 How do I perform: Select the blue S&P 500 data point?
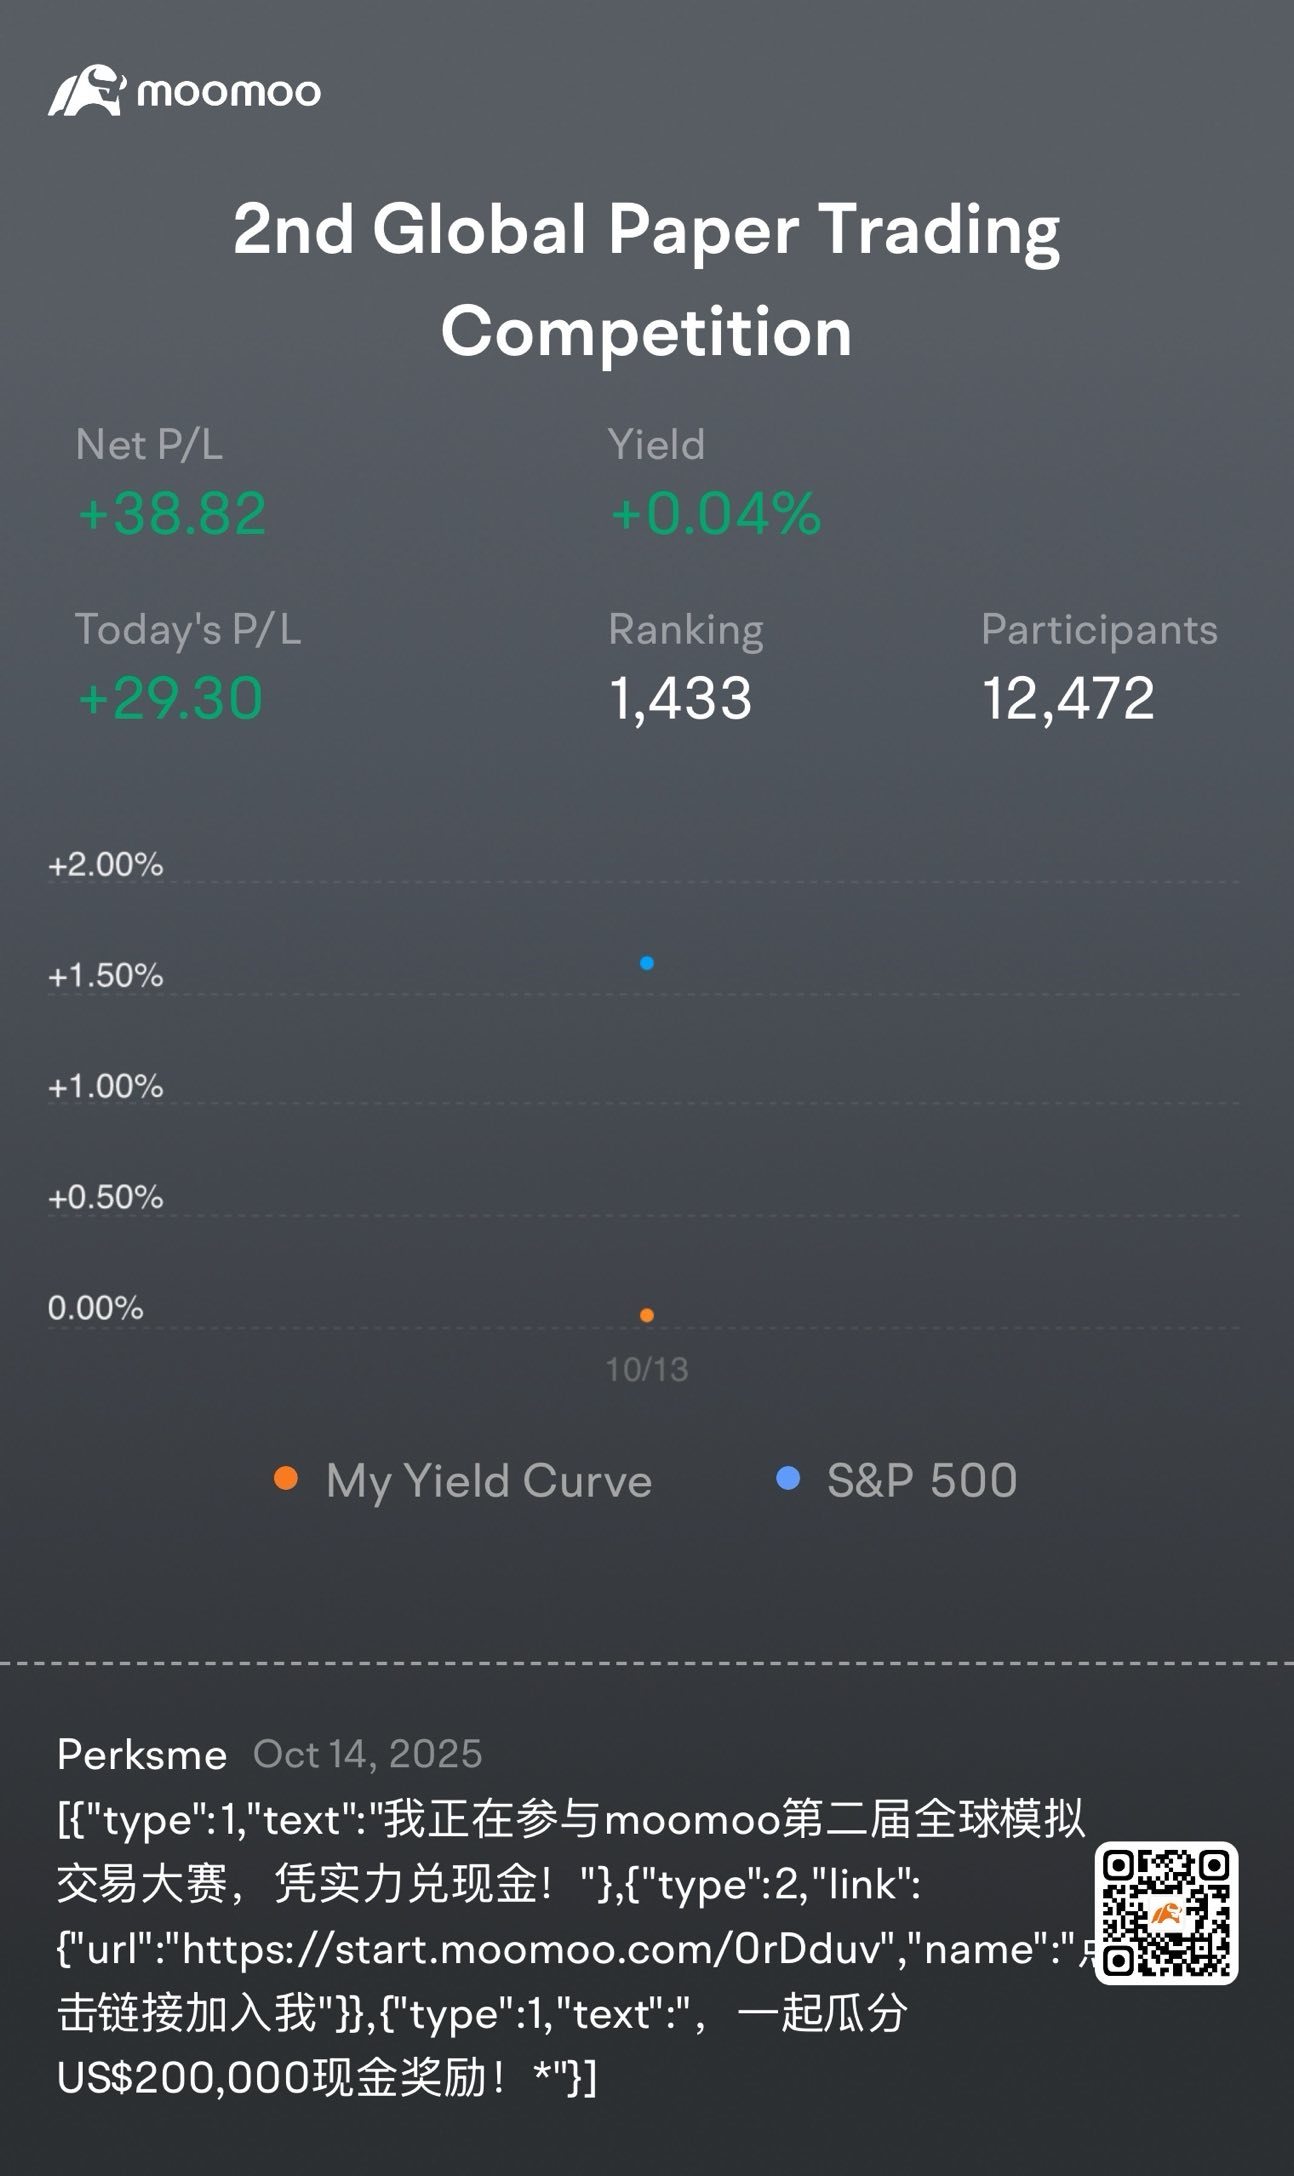click(x=647, y=963)
